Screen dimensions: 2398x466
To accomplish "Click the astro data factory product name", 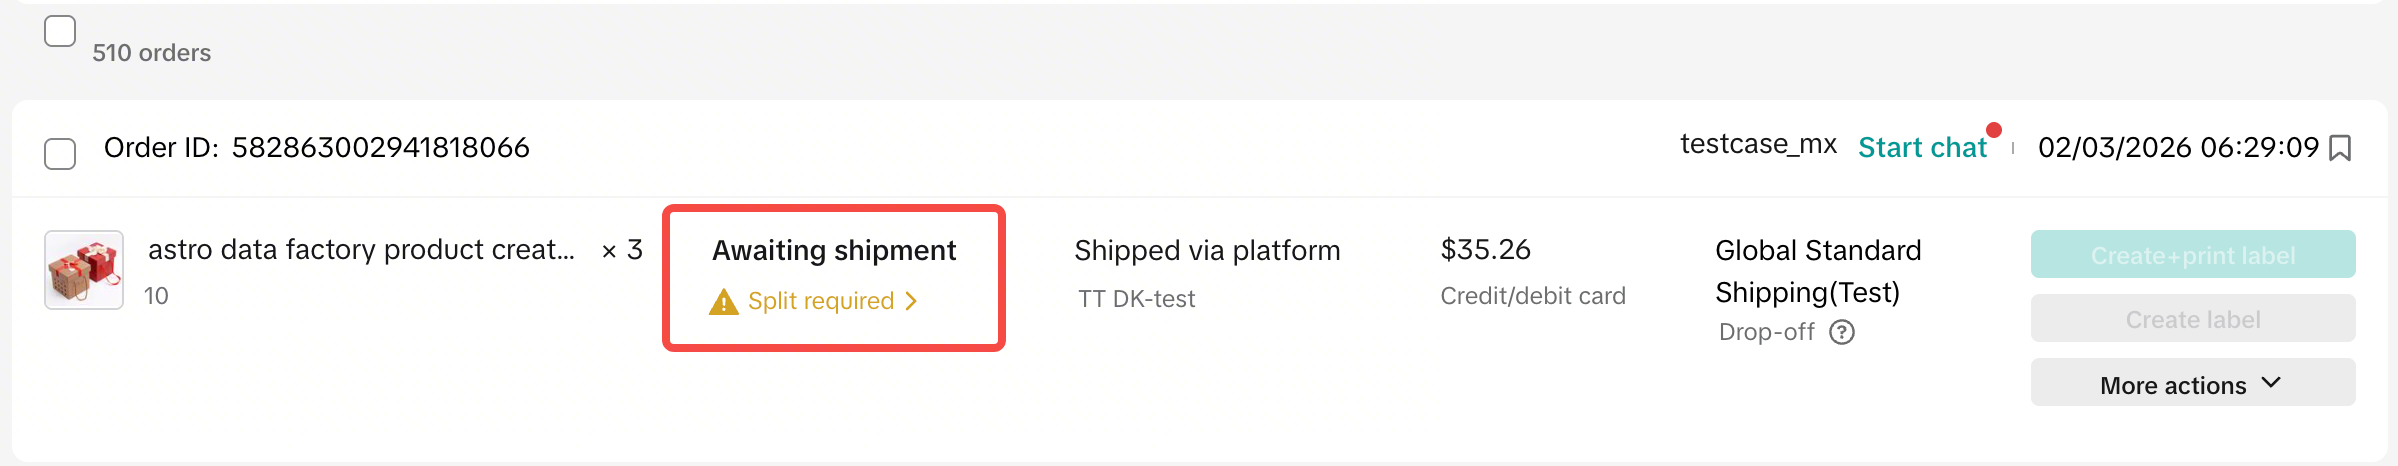I will point(361,250).
